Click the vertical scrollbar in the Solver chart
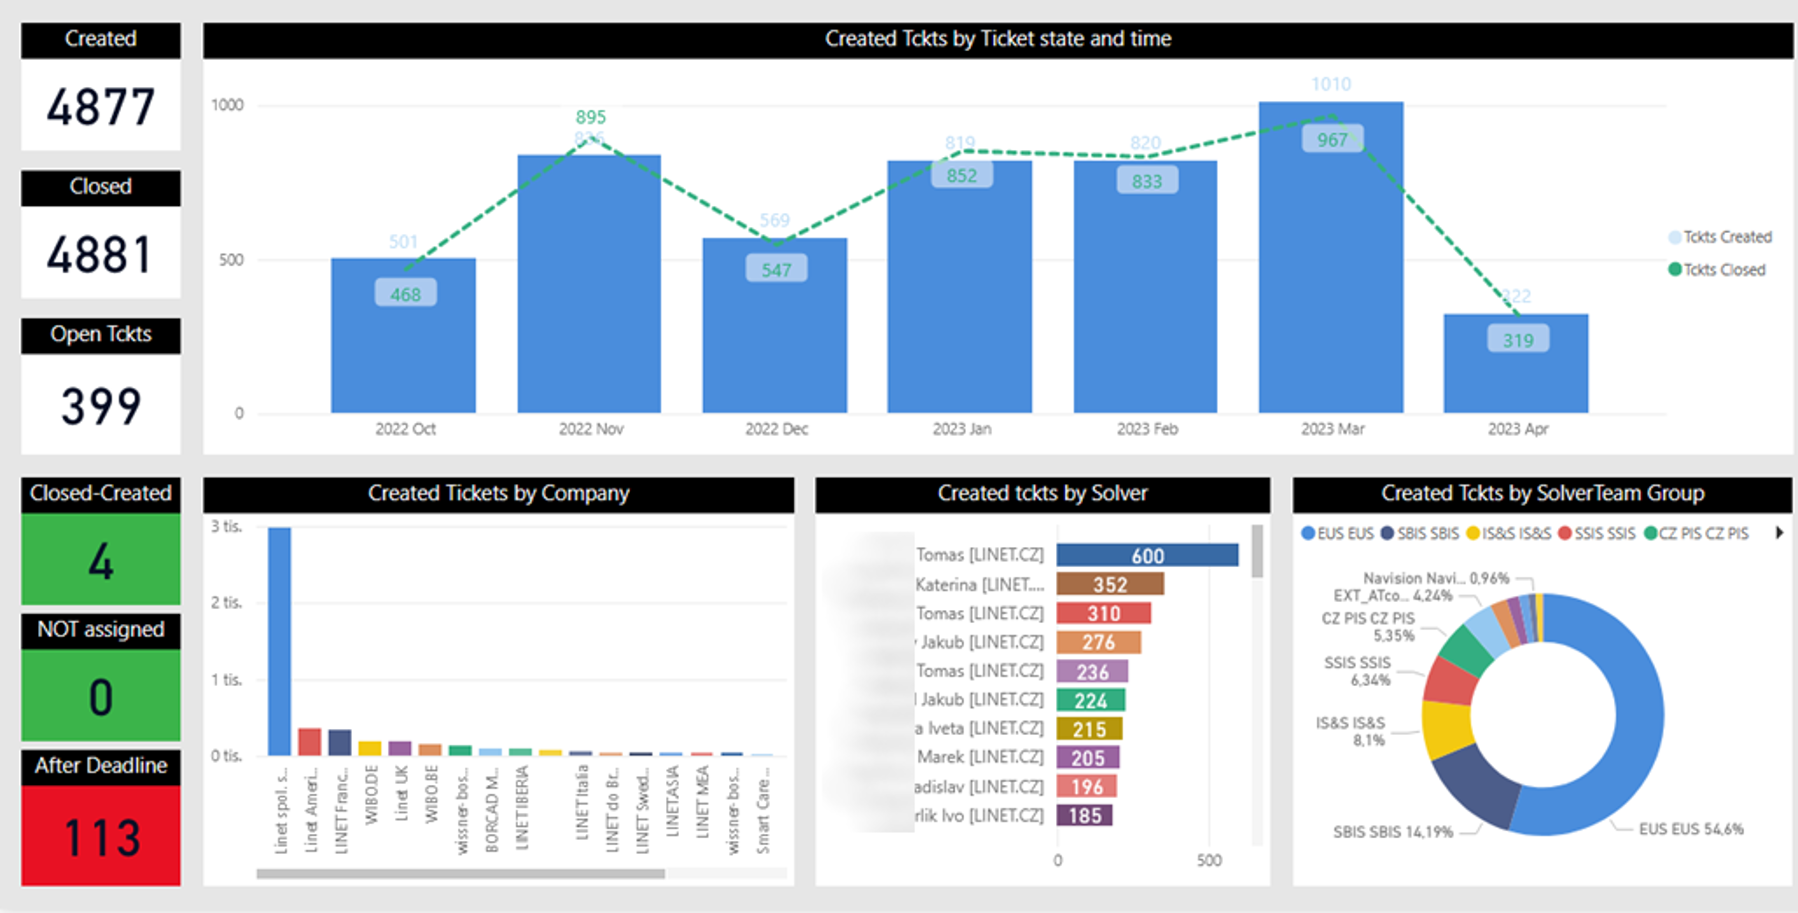 tap(1257, 552)
